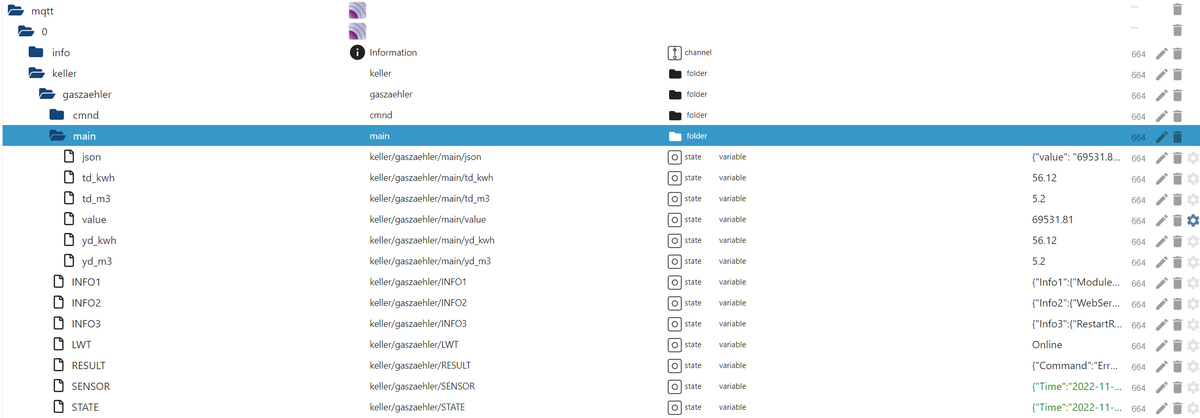The height and width of the screenshot is (418, 1200).
Task: Click the td_kwh value 56.12
Action: [1044, 178]
